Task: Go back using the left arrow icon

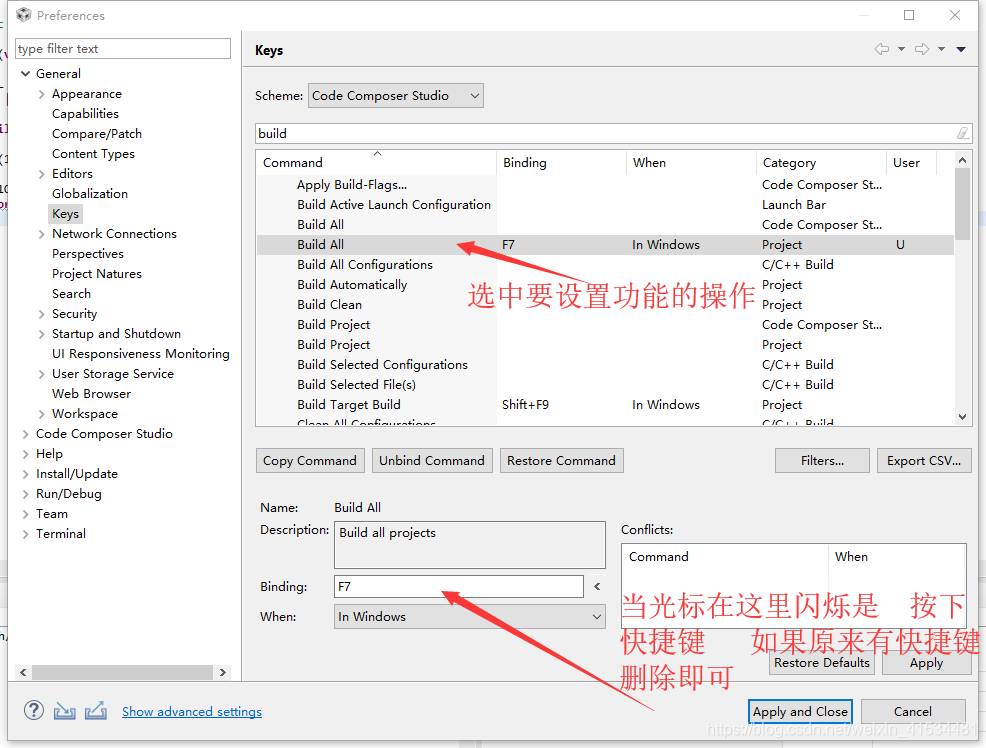Action: point(882,49)
